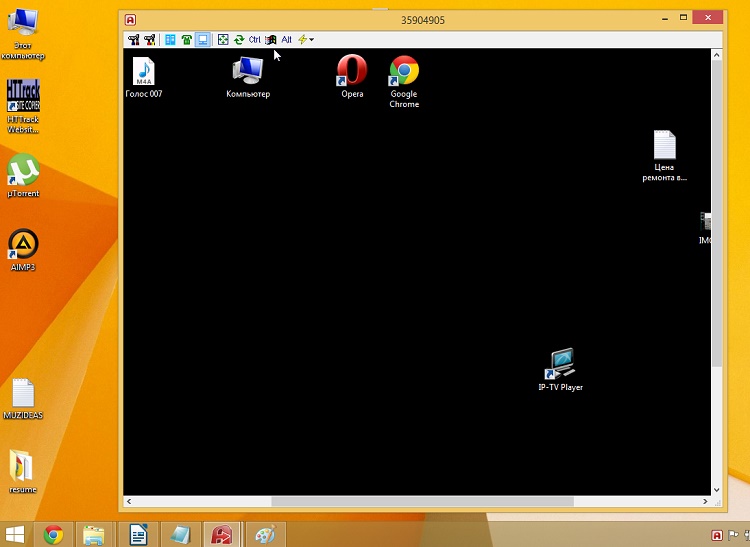Select resume folder on local desktop
This screenshot has height=547, width=750.
pyautogui.click(x=22, y=472)
